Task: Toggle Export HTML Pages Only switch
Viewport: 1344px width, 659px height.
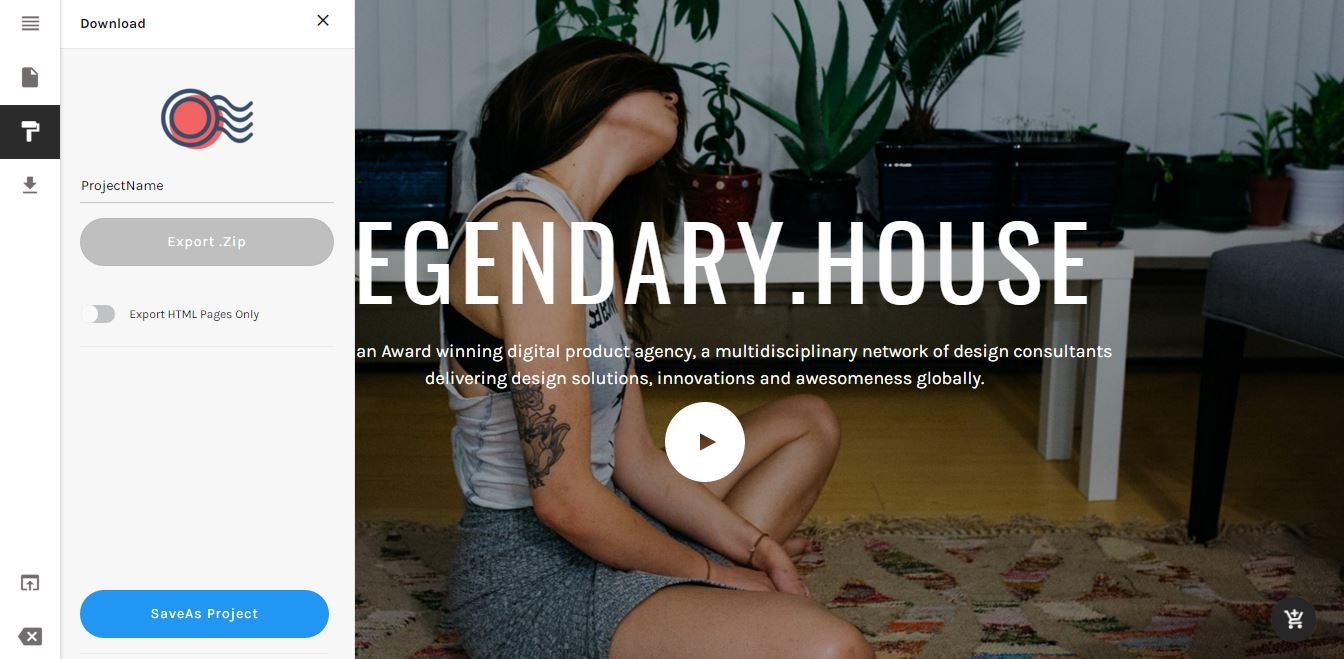Action: tap(98, 314)
